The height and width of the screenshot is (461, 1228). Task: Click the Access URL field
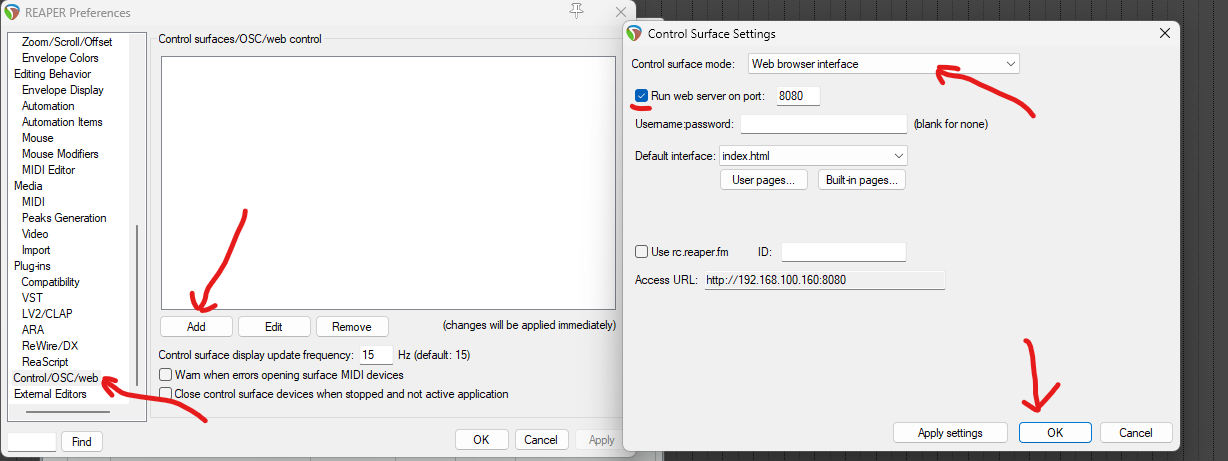click(x=823, y=280)
